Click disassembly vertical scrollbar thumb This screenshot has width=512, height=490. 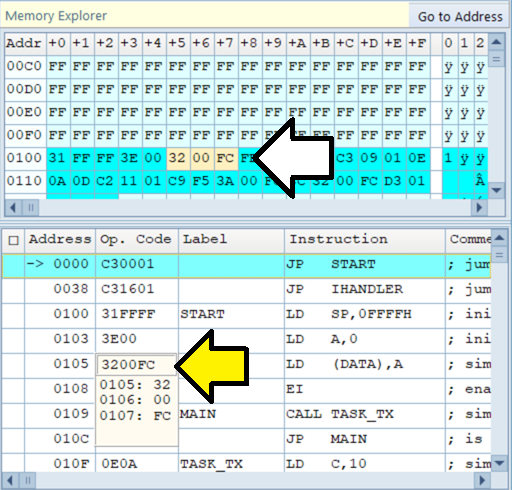pyautogui.click(x=499, y=255)
